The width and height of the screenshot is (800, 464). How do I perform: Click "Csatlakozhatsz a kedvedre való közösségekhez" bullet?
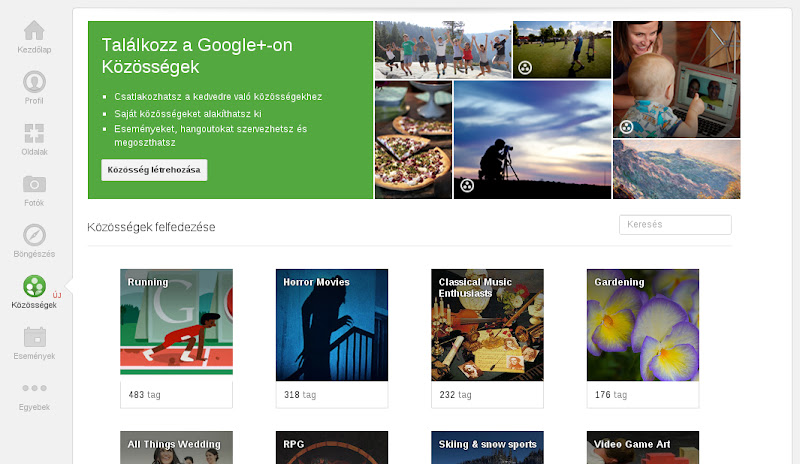click(x=218, y=96)
